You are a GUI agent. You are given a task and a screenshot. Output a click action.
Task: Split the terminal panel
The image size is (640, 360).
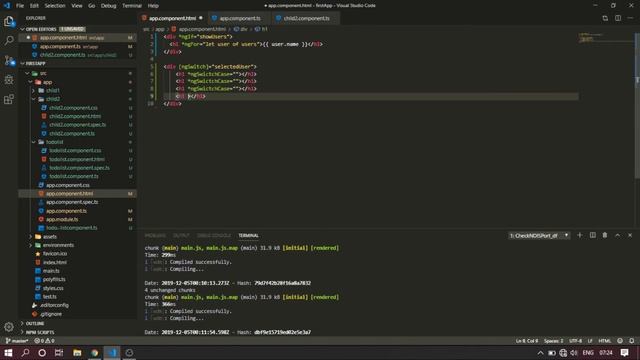pyautogui.click(x=593, y=235)
